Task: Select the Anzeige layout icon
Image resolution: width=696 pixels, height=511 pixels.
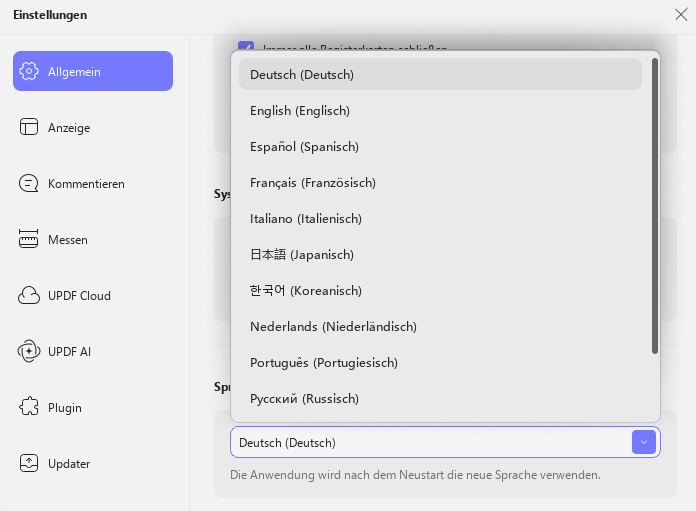Action: click(29, 127)
